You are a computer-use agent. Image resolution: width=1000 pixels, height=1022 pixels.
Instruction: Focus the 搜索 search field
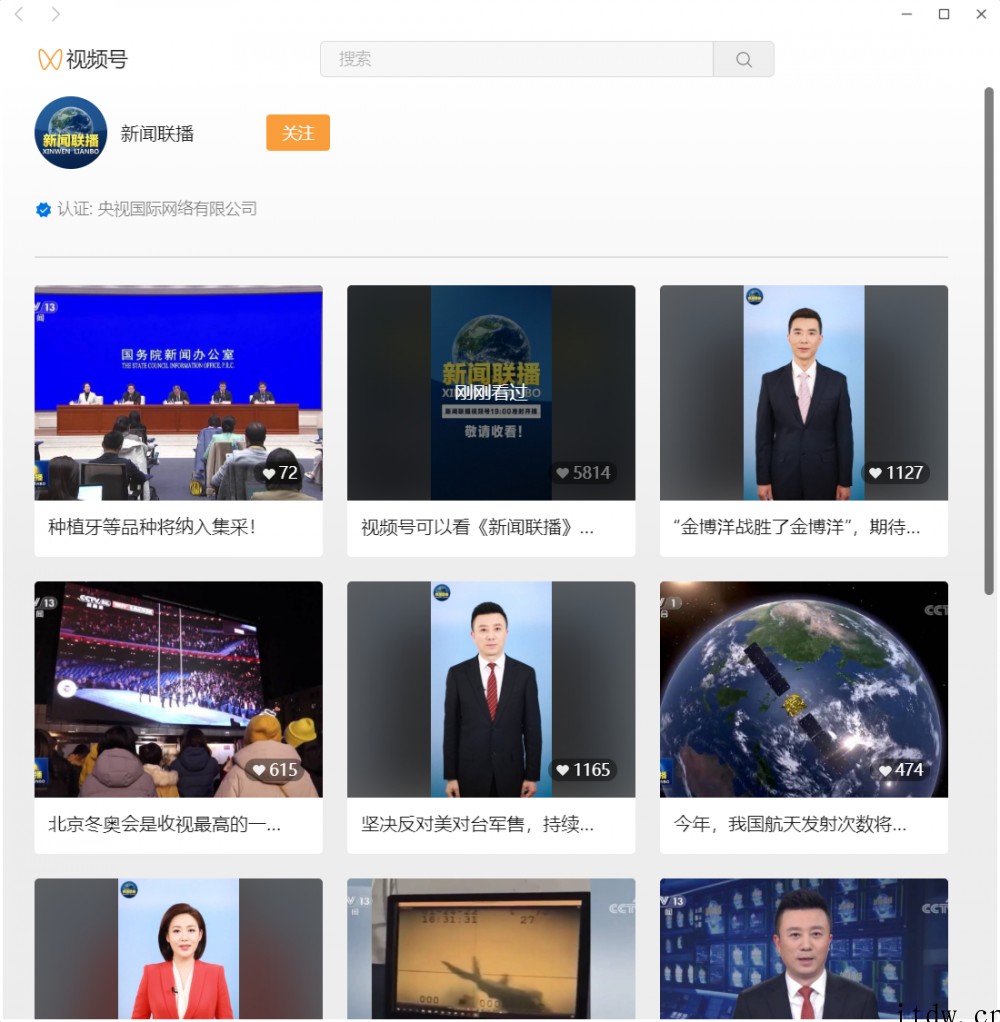click(516, 59)
